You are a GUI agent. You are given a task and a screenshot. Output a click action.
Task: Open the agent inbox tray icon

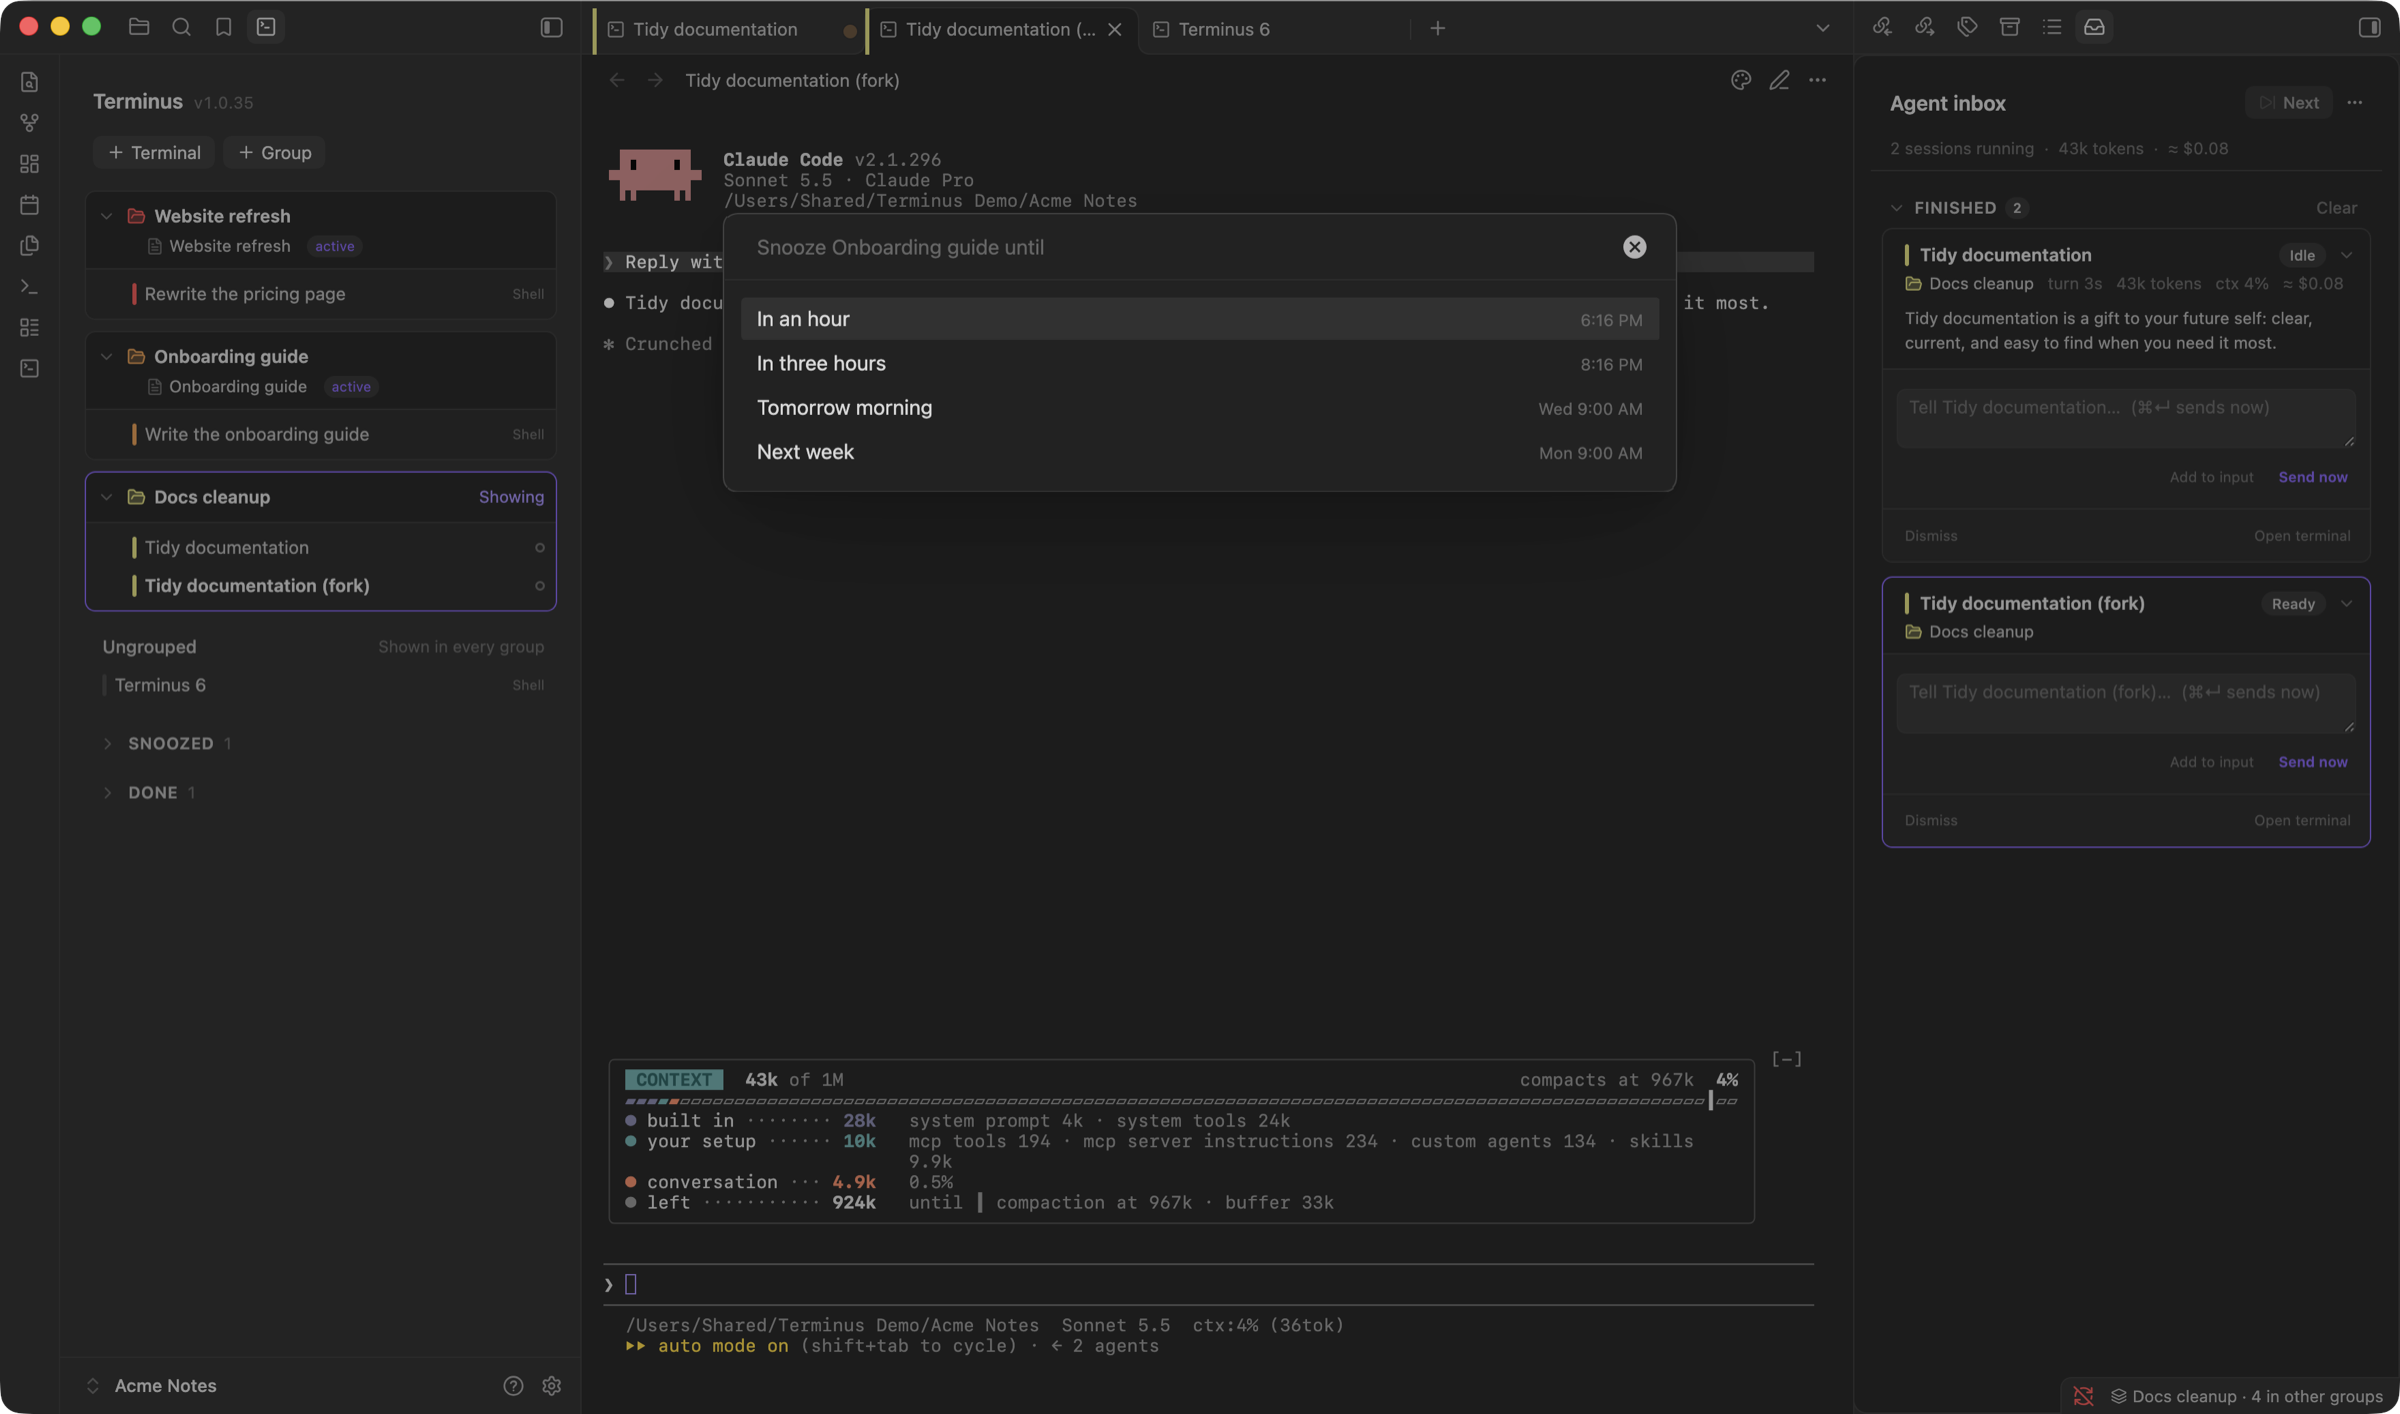(x=2094, y=27)
